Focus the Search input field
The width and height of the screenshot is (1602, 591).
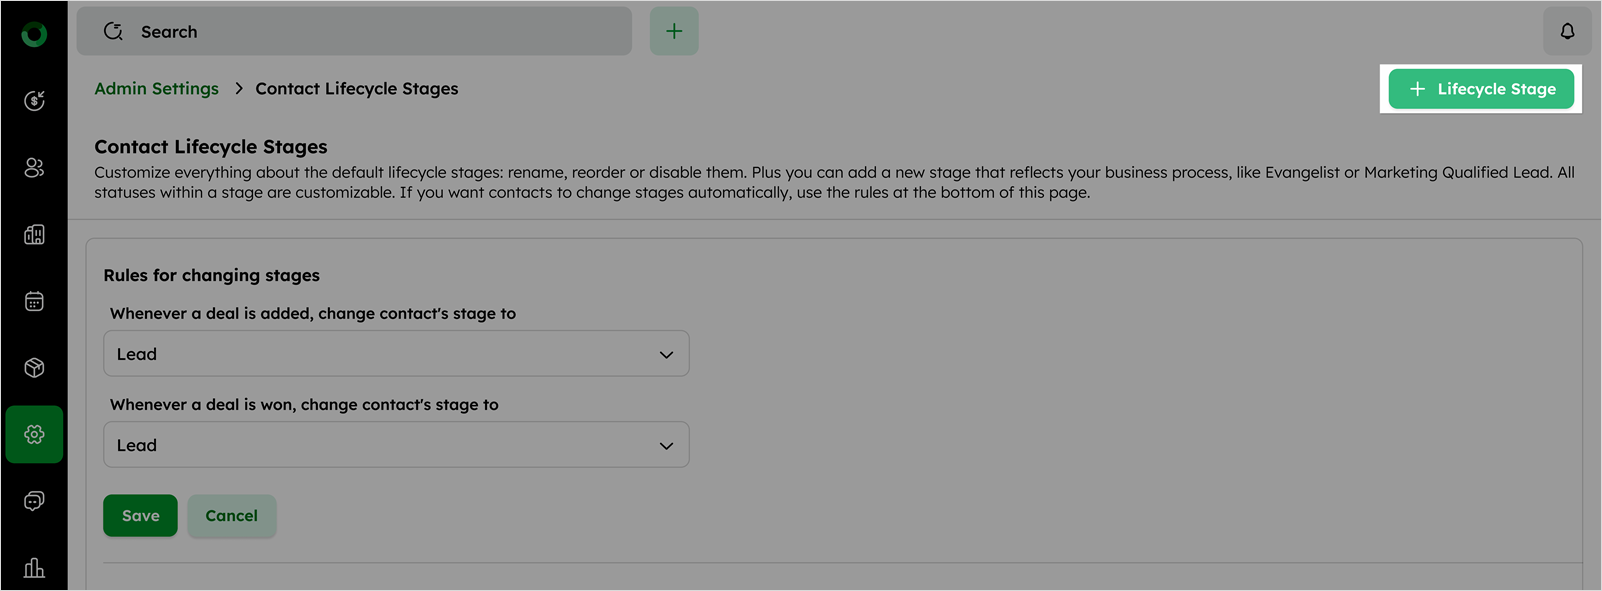coord(354,31)
